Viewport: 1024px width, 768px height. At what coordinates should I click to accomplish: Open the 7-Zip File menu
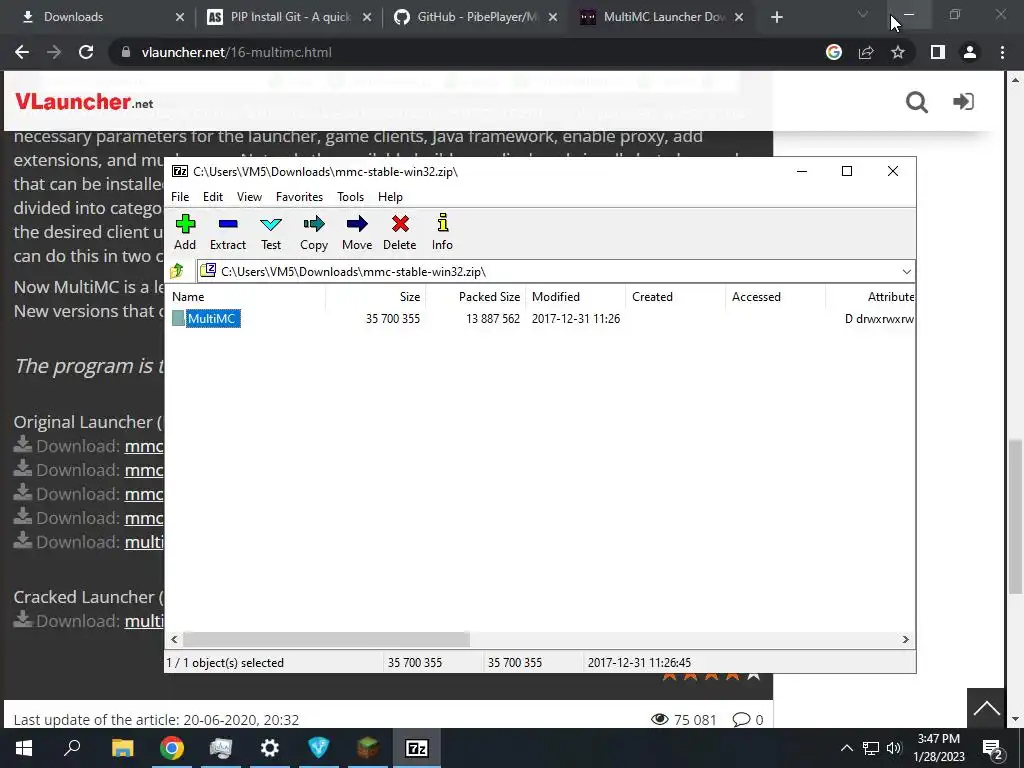coord(180,197)
